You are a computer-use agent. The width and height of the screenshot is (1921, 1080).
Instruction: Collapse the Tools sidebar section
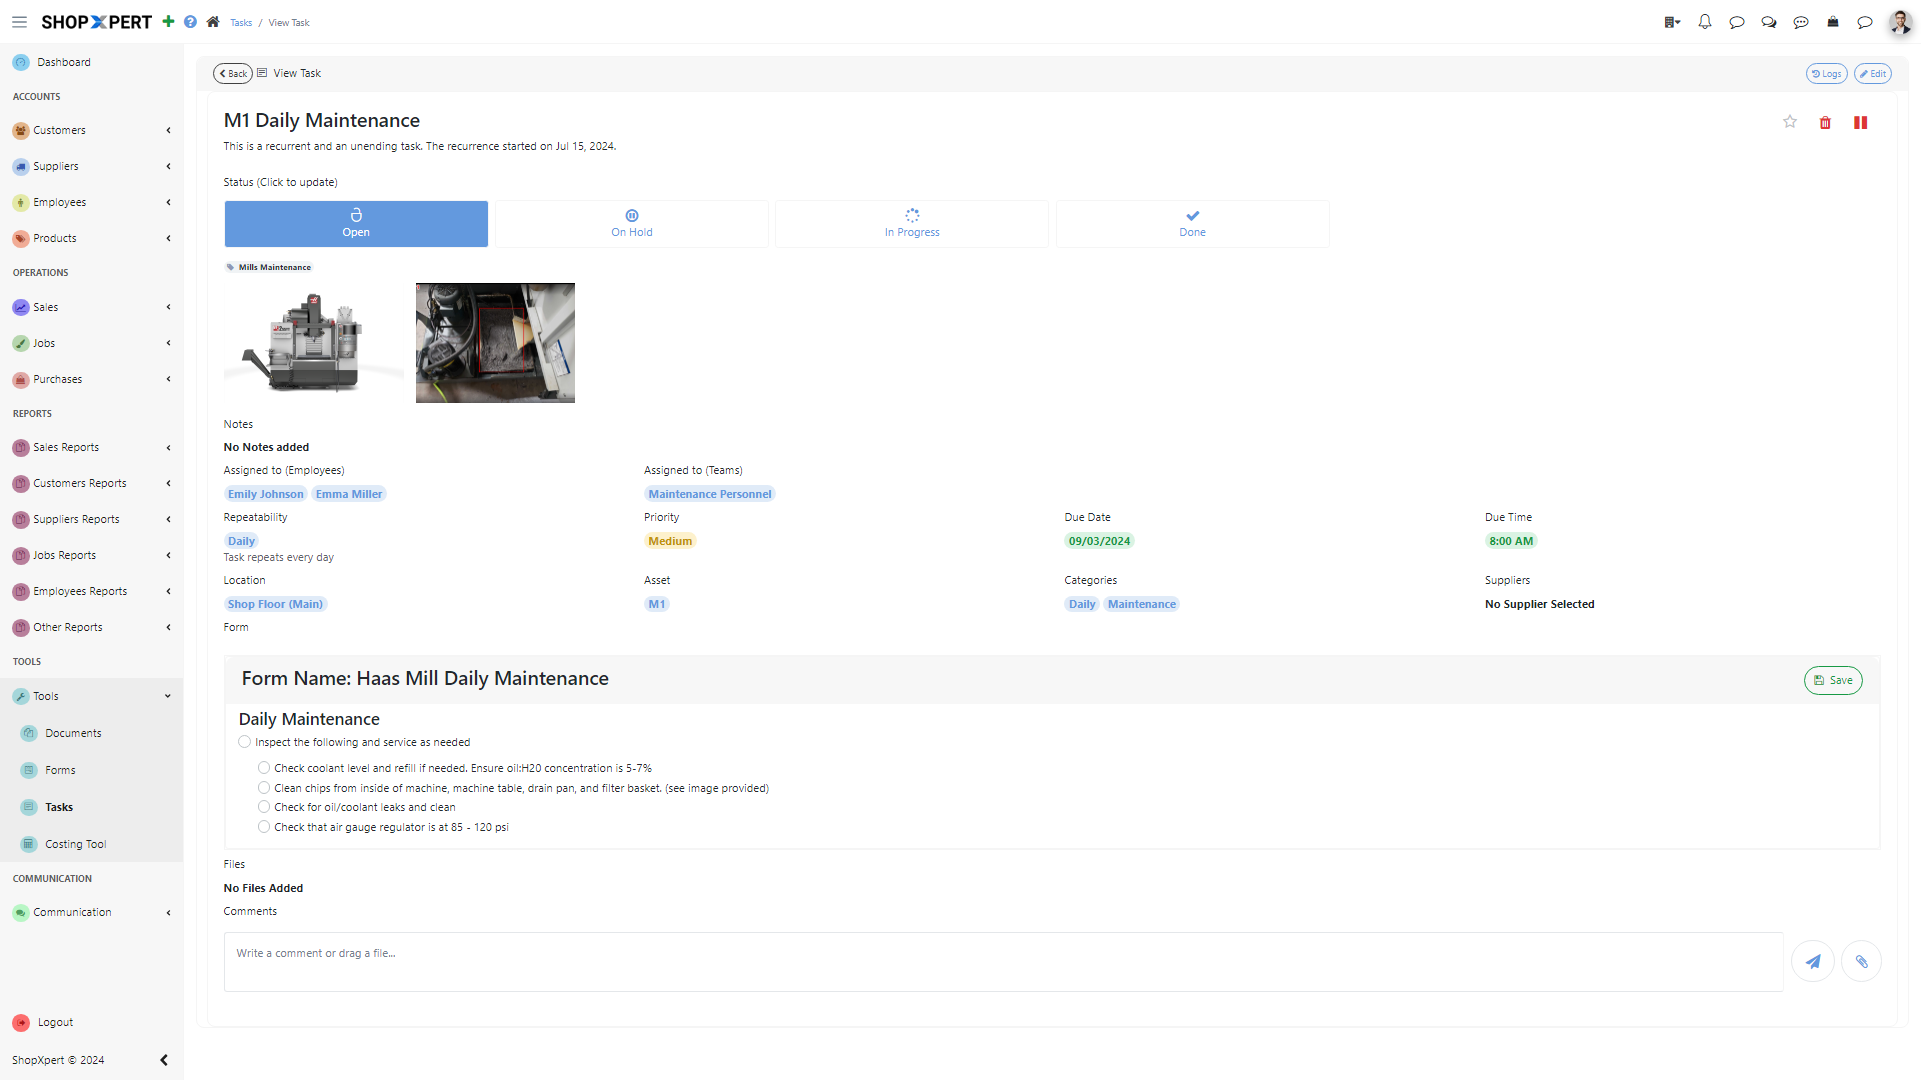[167, 696]
